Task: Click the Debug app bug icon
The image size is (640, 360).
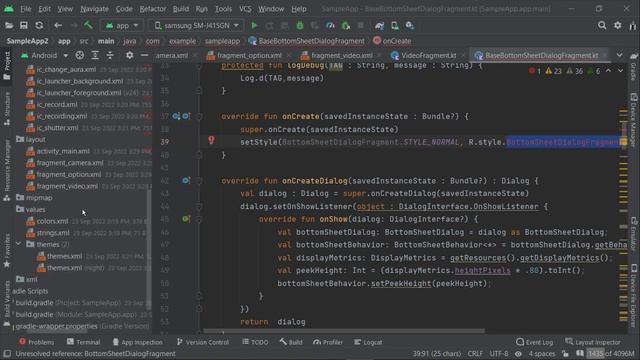Action: [300, 25]
